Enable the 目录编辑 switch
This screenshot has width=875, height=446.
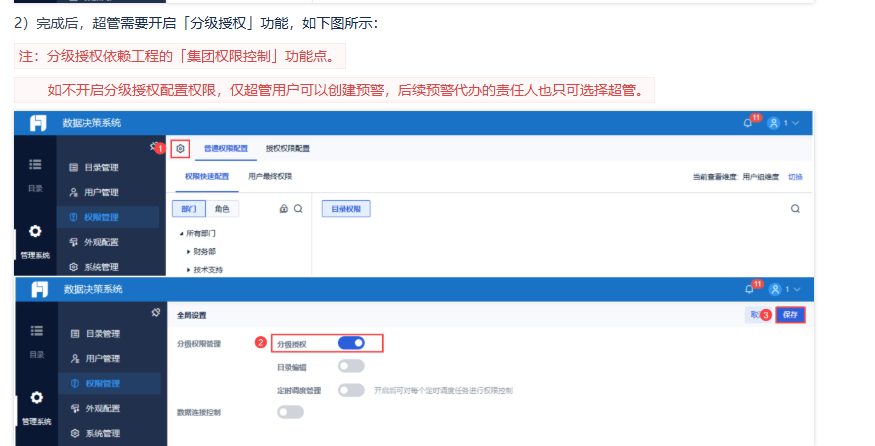(x=351, y=366)
